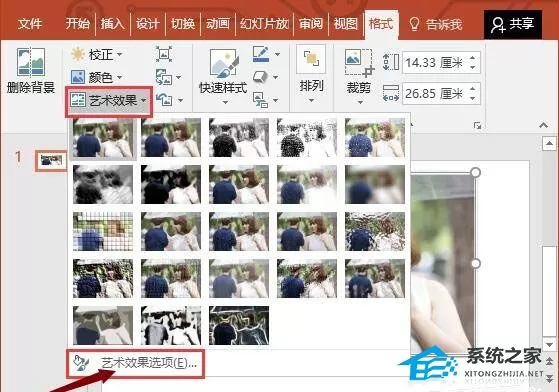Click the Share (共享) button
The width and height of the screenshot is (559, 392).
[513, 24]
